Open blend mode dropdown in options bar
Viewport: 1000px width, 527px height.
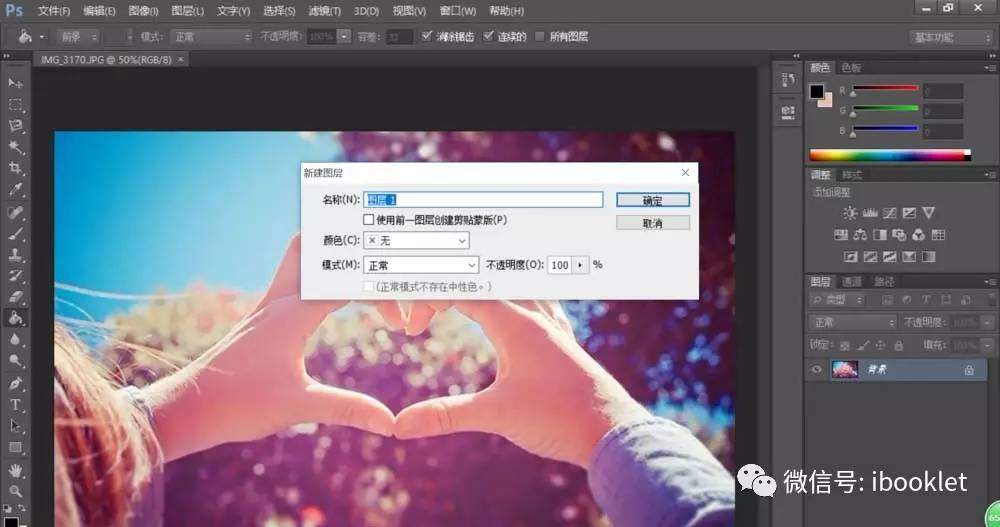click(211, 37)
